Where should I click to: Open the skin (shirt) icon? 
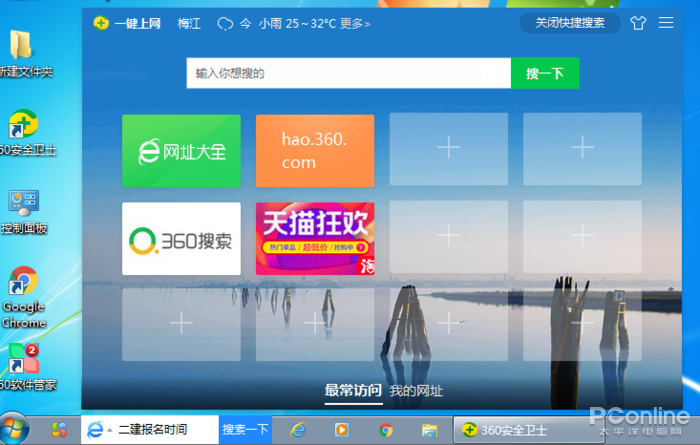tap(638, 23)
